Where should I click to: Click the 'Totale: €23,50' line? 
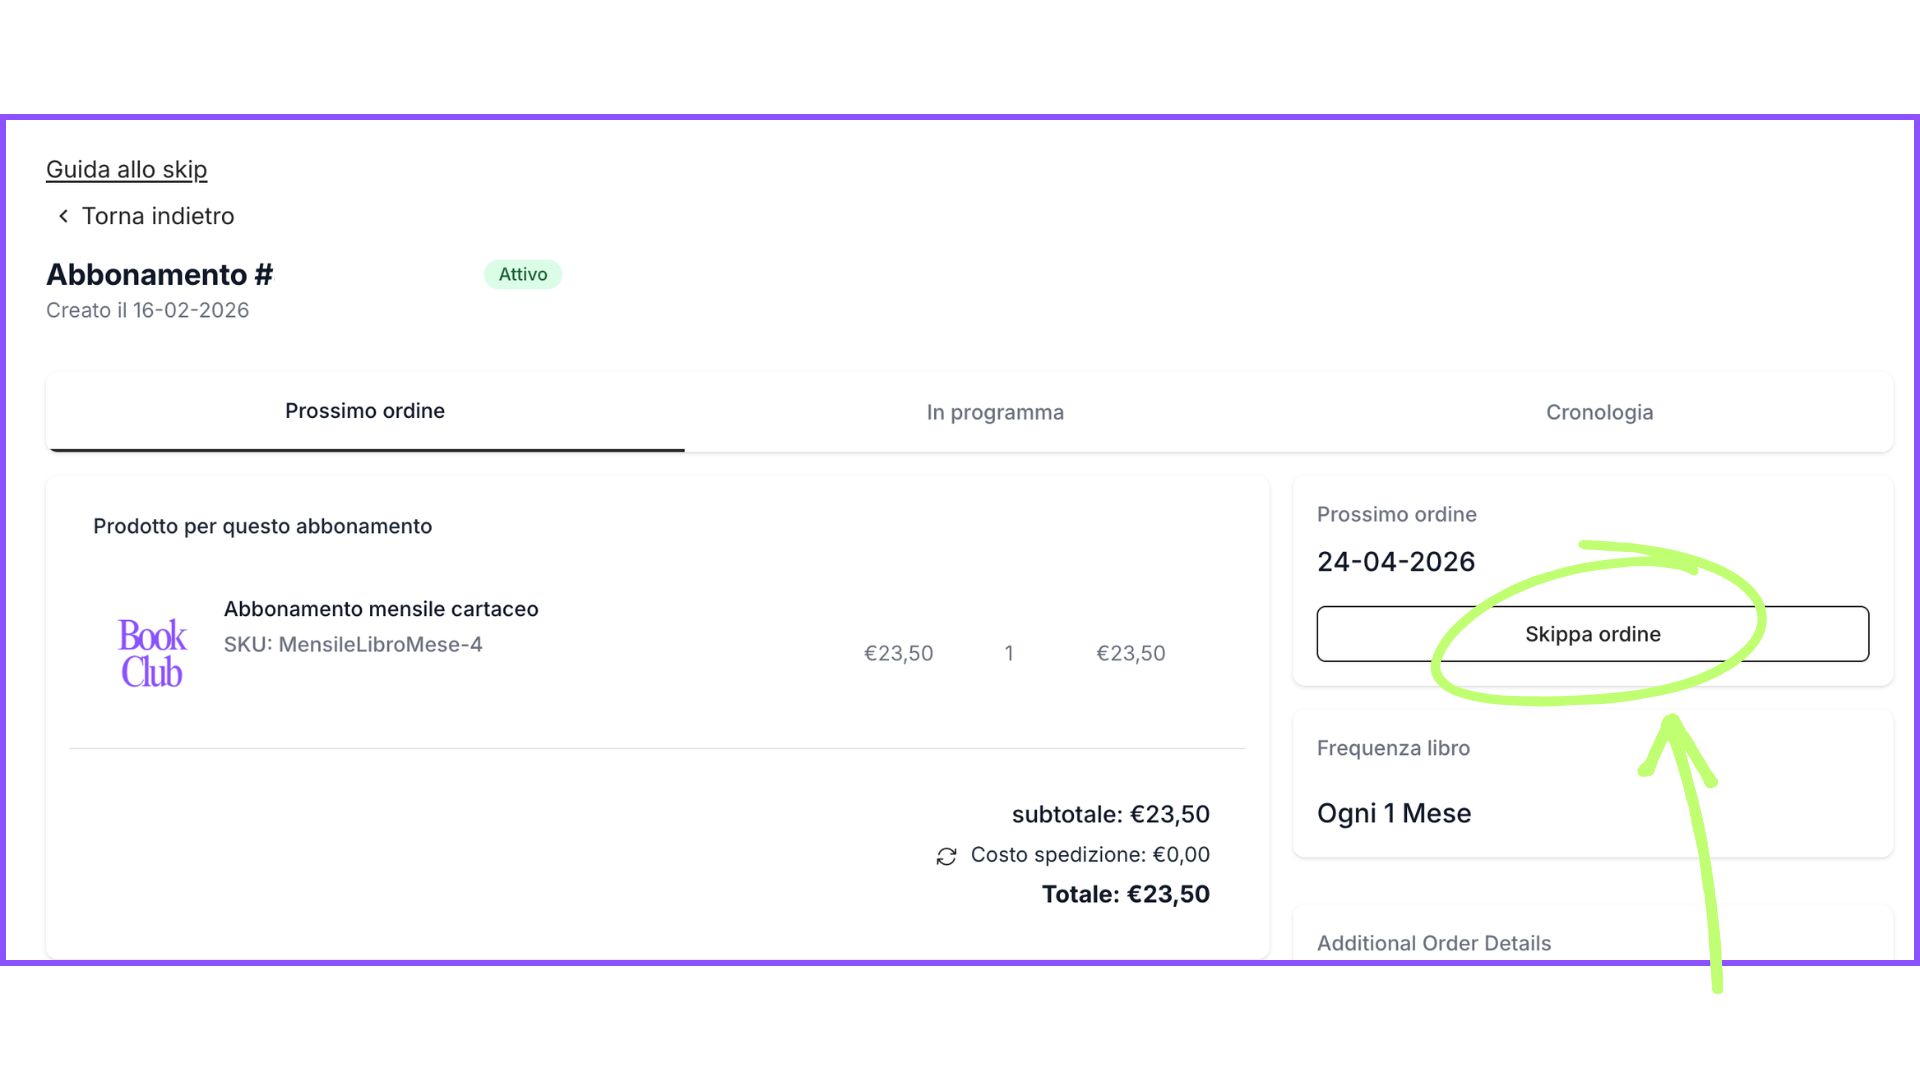pos(1125,894)
